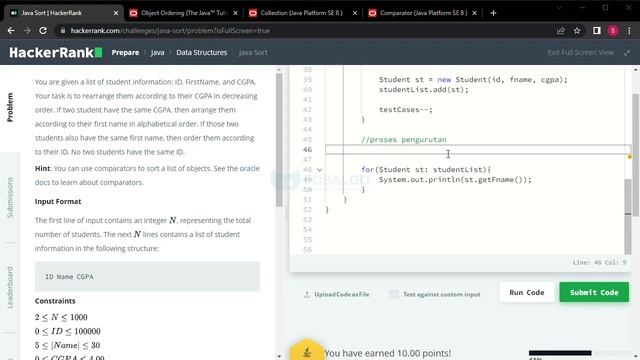The width and height of the screenshot is (640, 360).
Task: Reload the HackerRank page
Action: click(x=43, y=31)
